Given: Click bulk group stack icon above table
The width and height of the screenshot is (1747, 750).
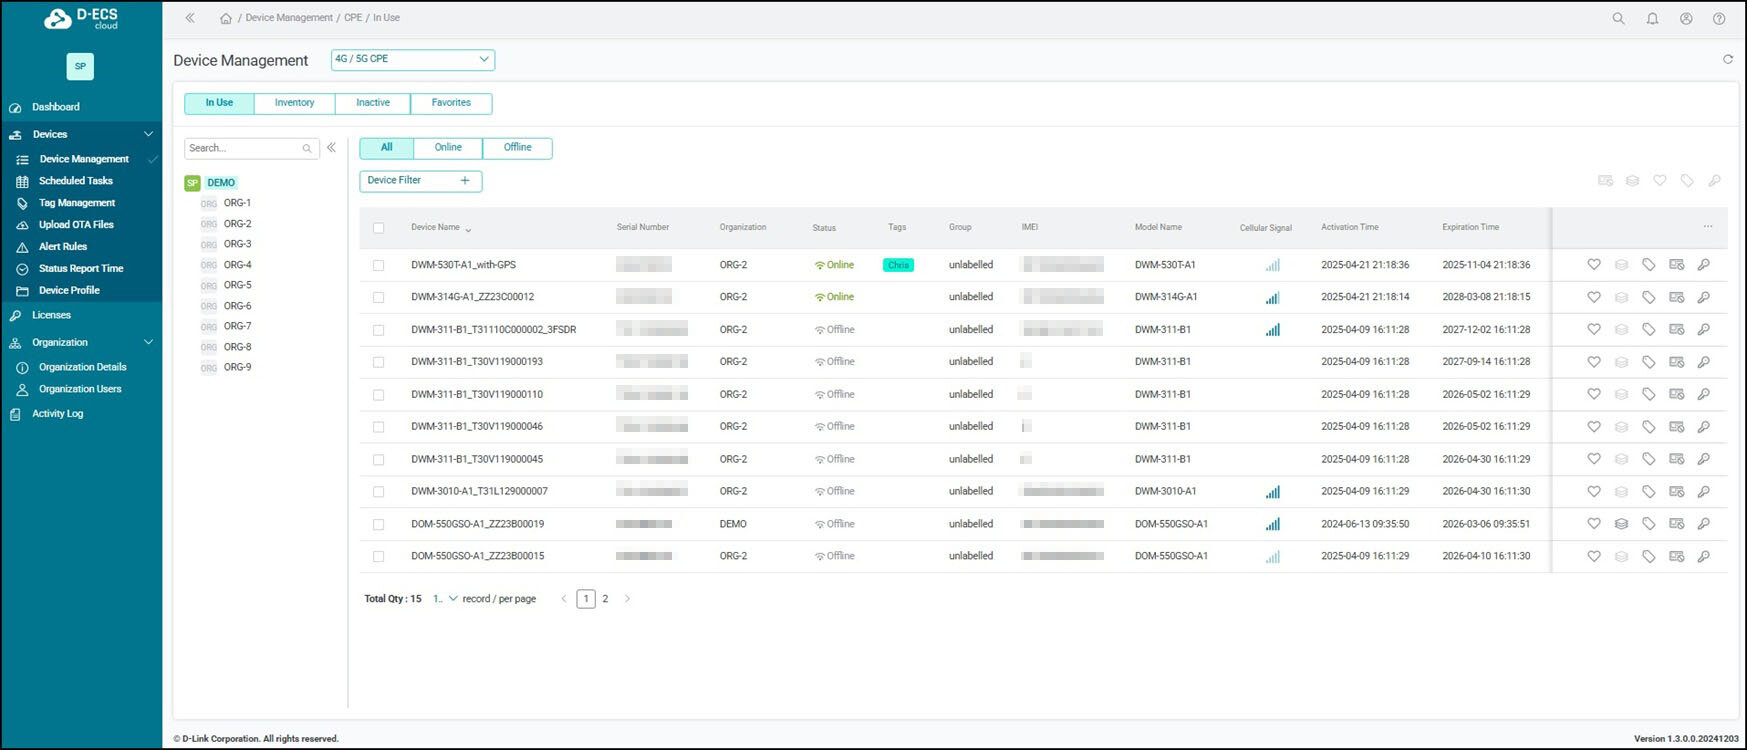Looking at the screenshot, I should (x=1632, y=181).
